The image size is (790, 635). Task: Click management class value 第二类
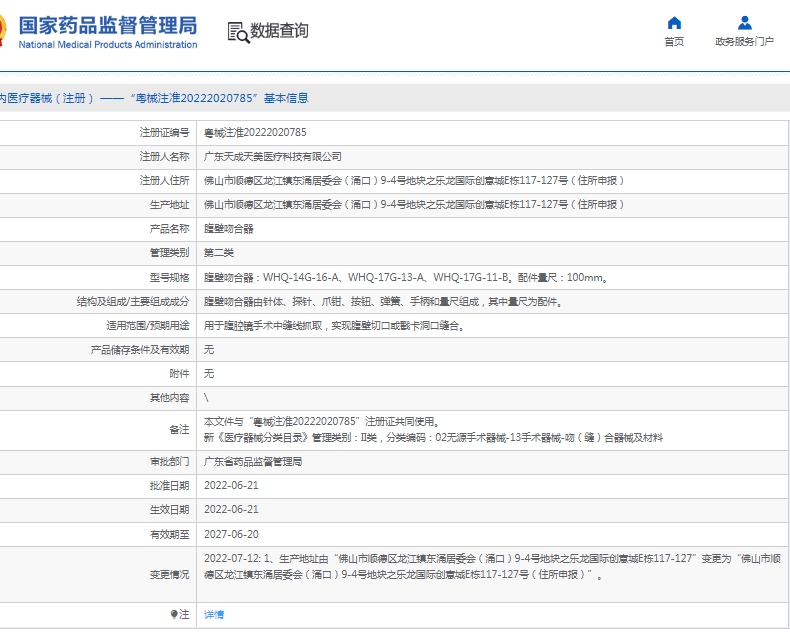[x=219, y=253]
